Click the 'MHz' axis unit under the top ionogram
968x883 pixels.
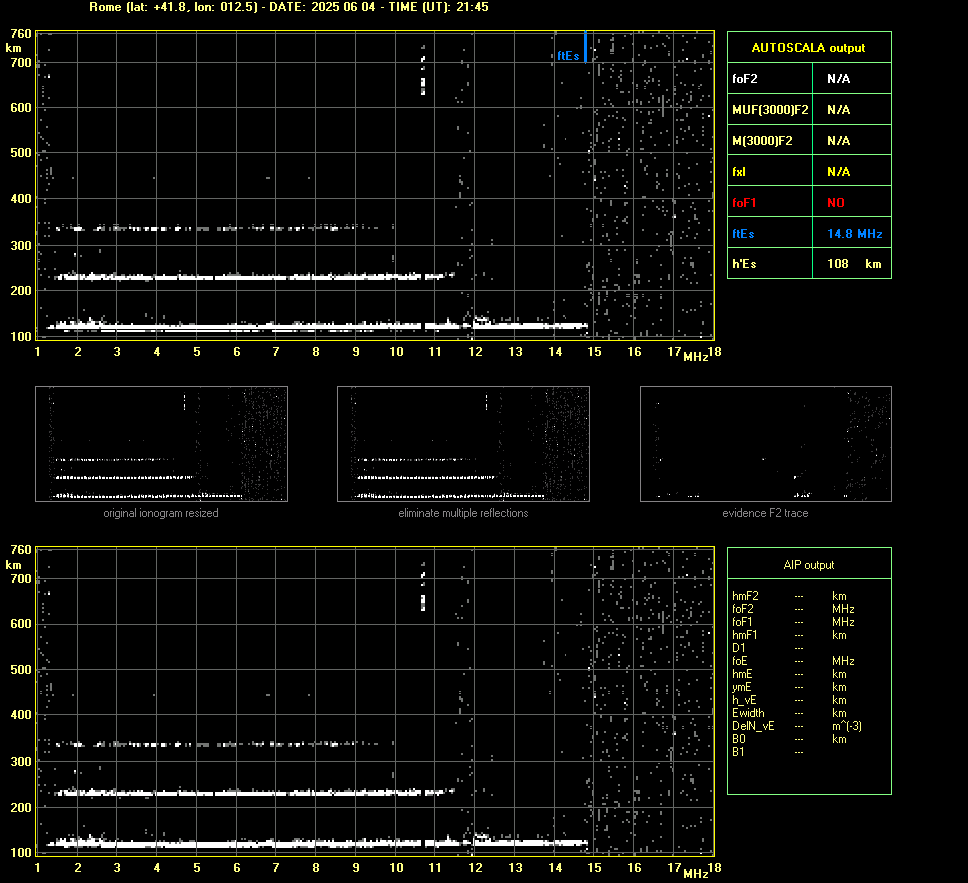point(695,357)
